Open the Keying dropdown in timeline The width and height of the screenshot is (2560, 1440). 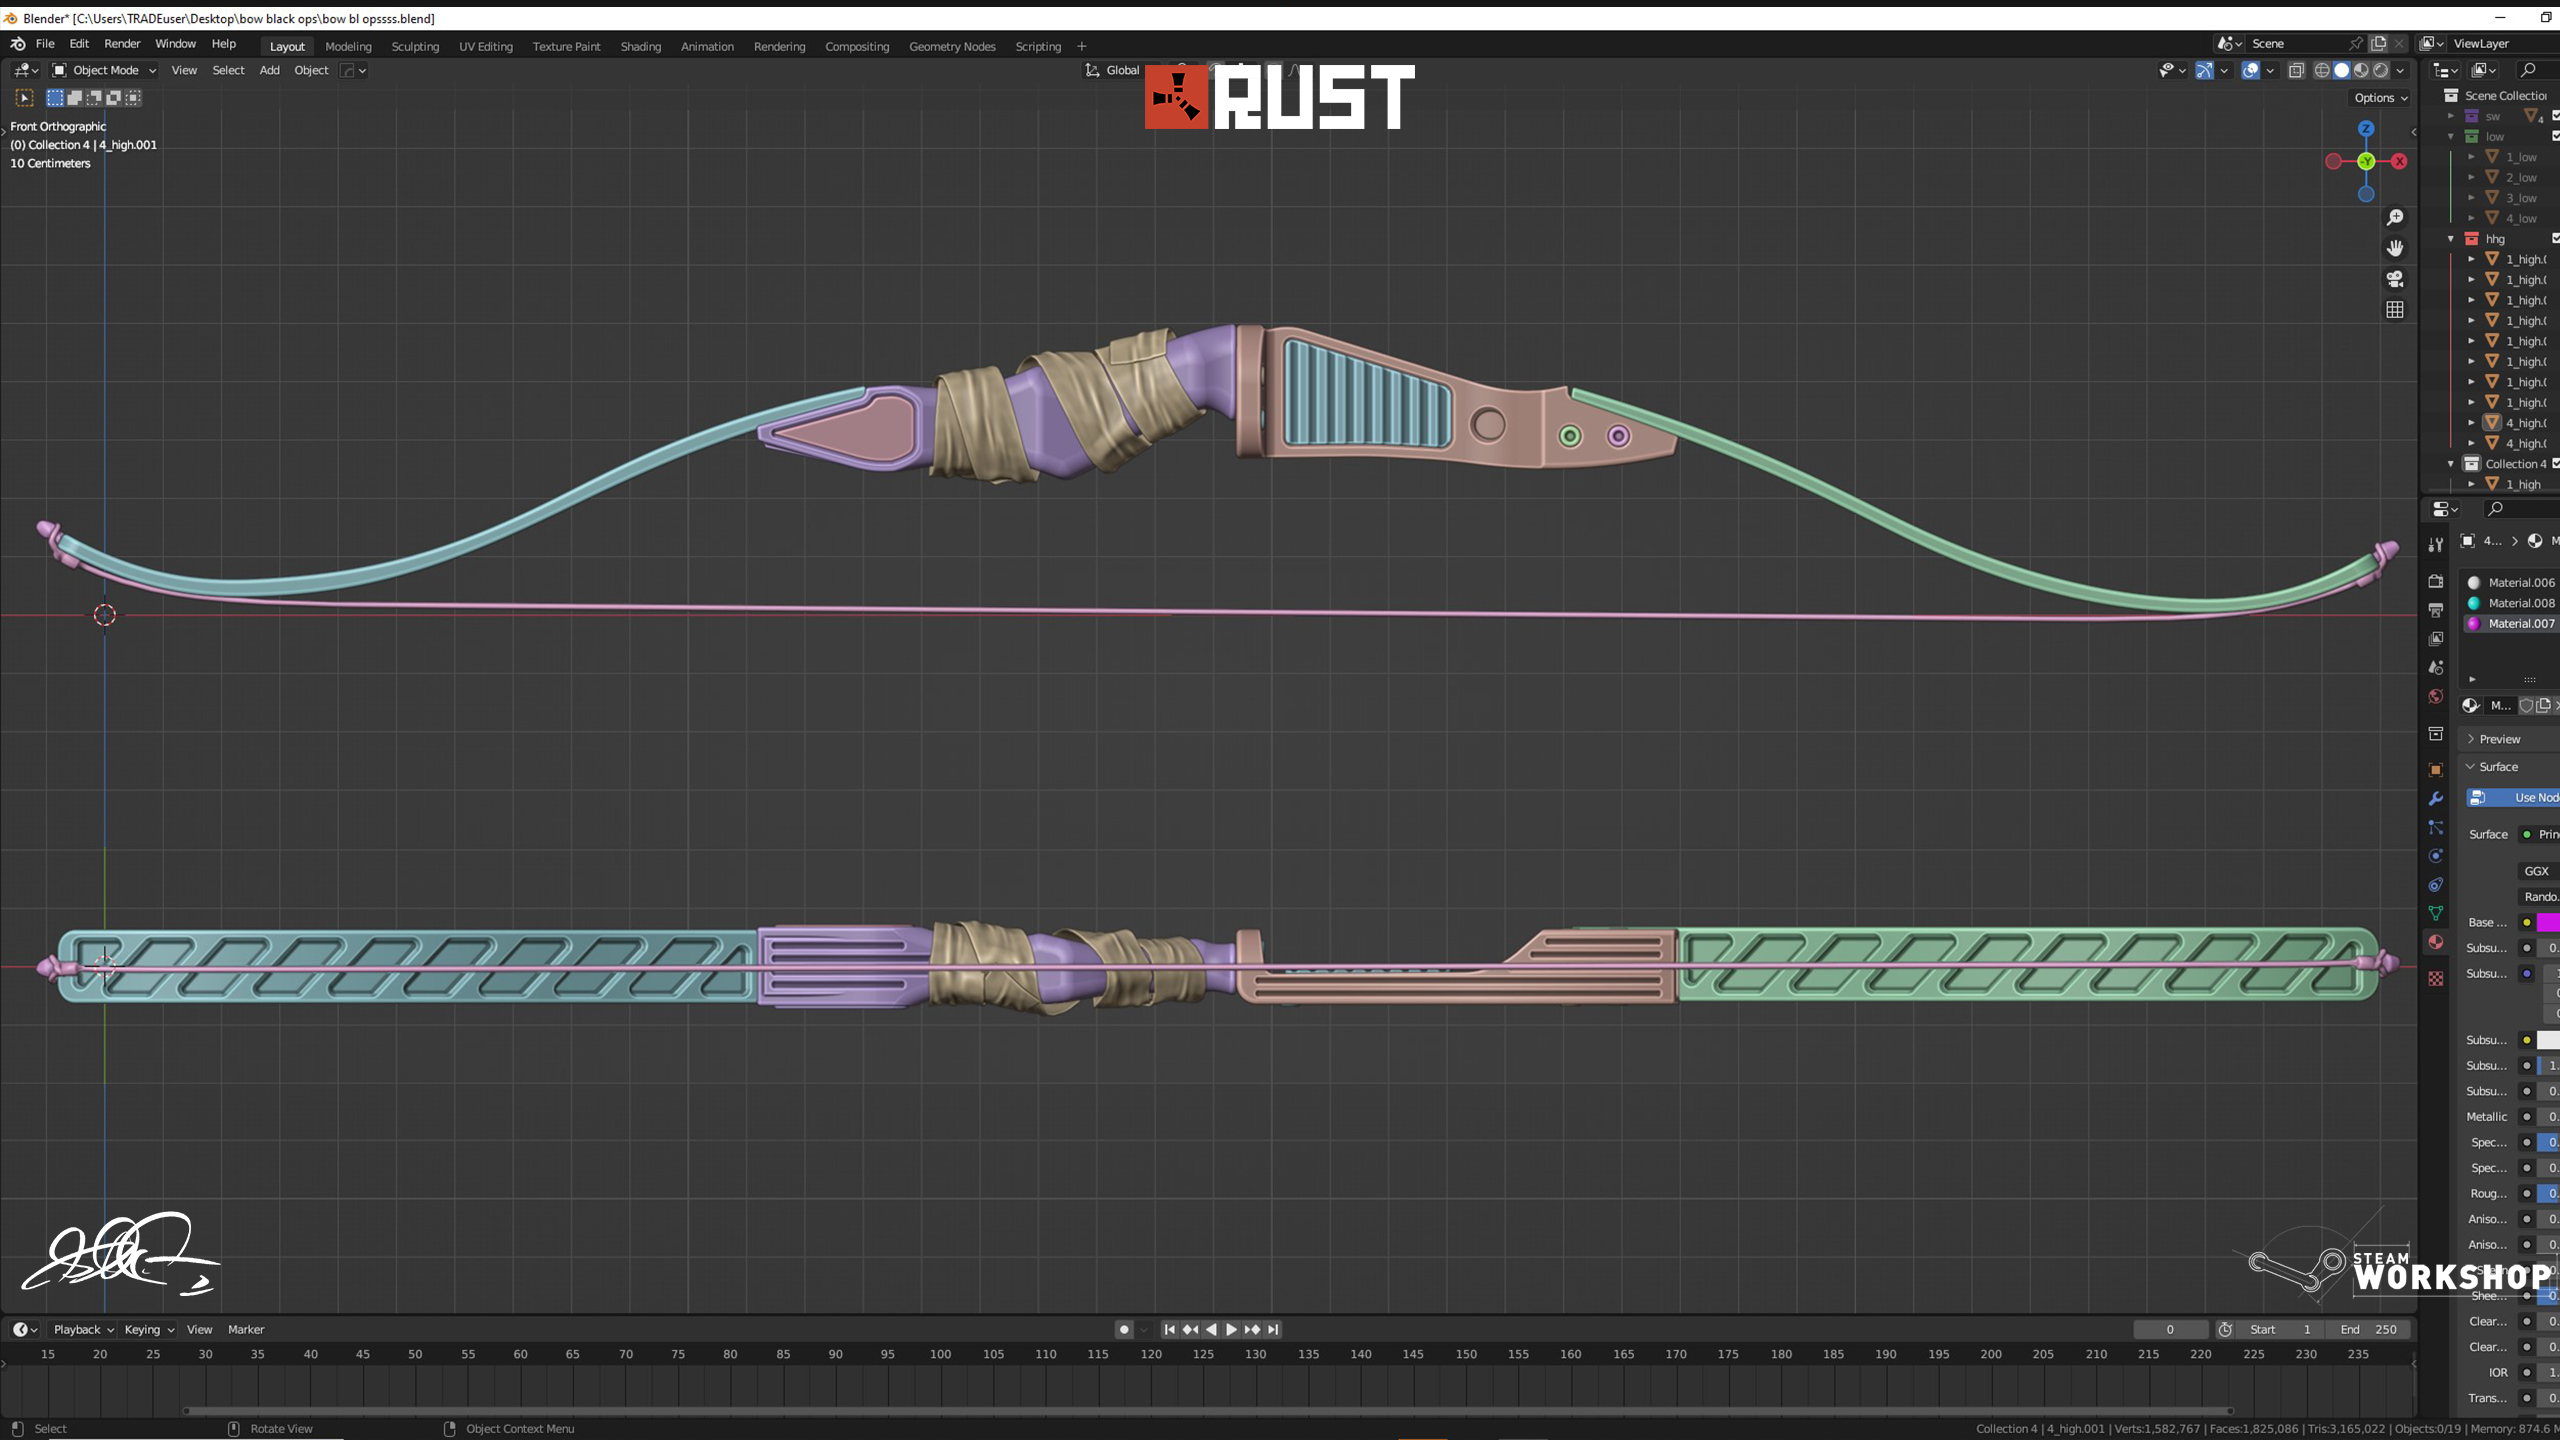click(149, 1329)
